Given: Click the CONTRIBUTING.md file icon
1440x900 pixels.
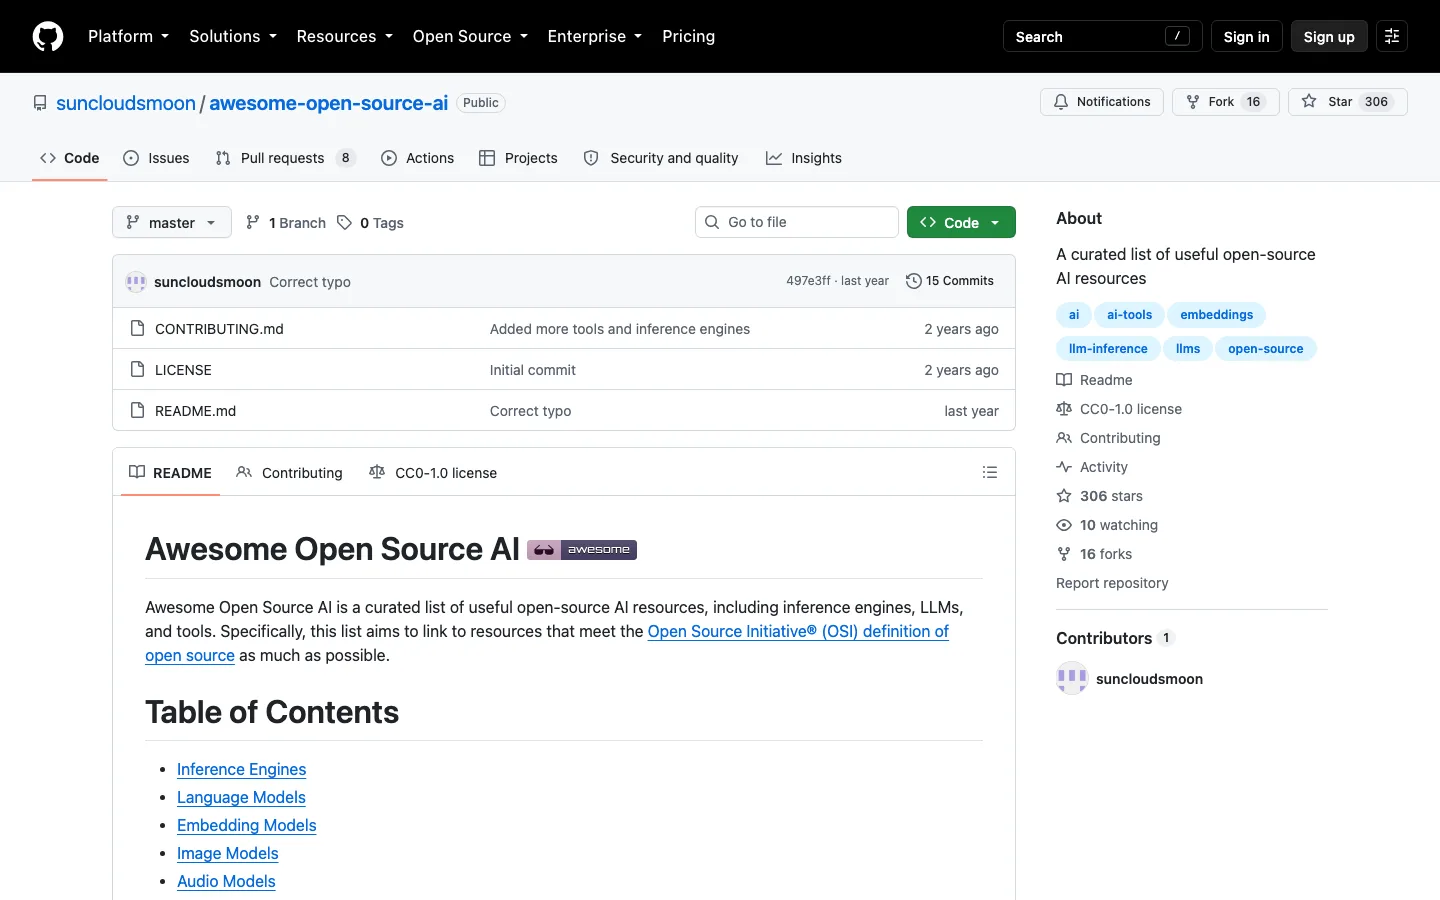Looking at the screenshot, I should tap(138, 328).
